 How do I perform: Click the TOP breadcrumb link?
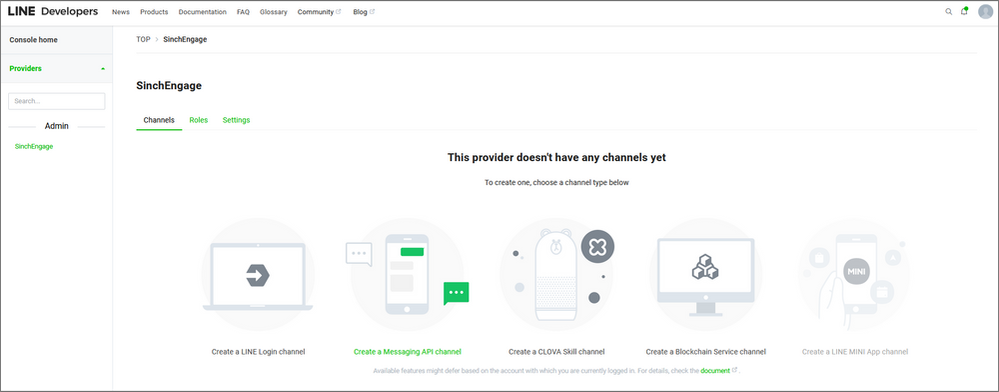143,40
